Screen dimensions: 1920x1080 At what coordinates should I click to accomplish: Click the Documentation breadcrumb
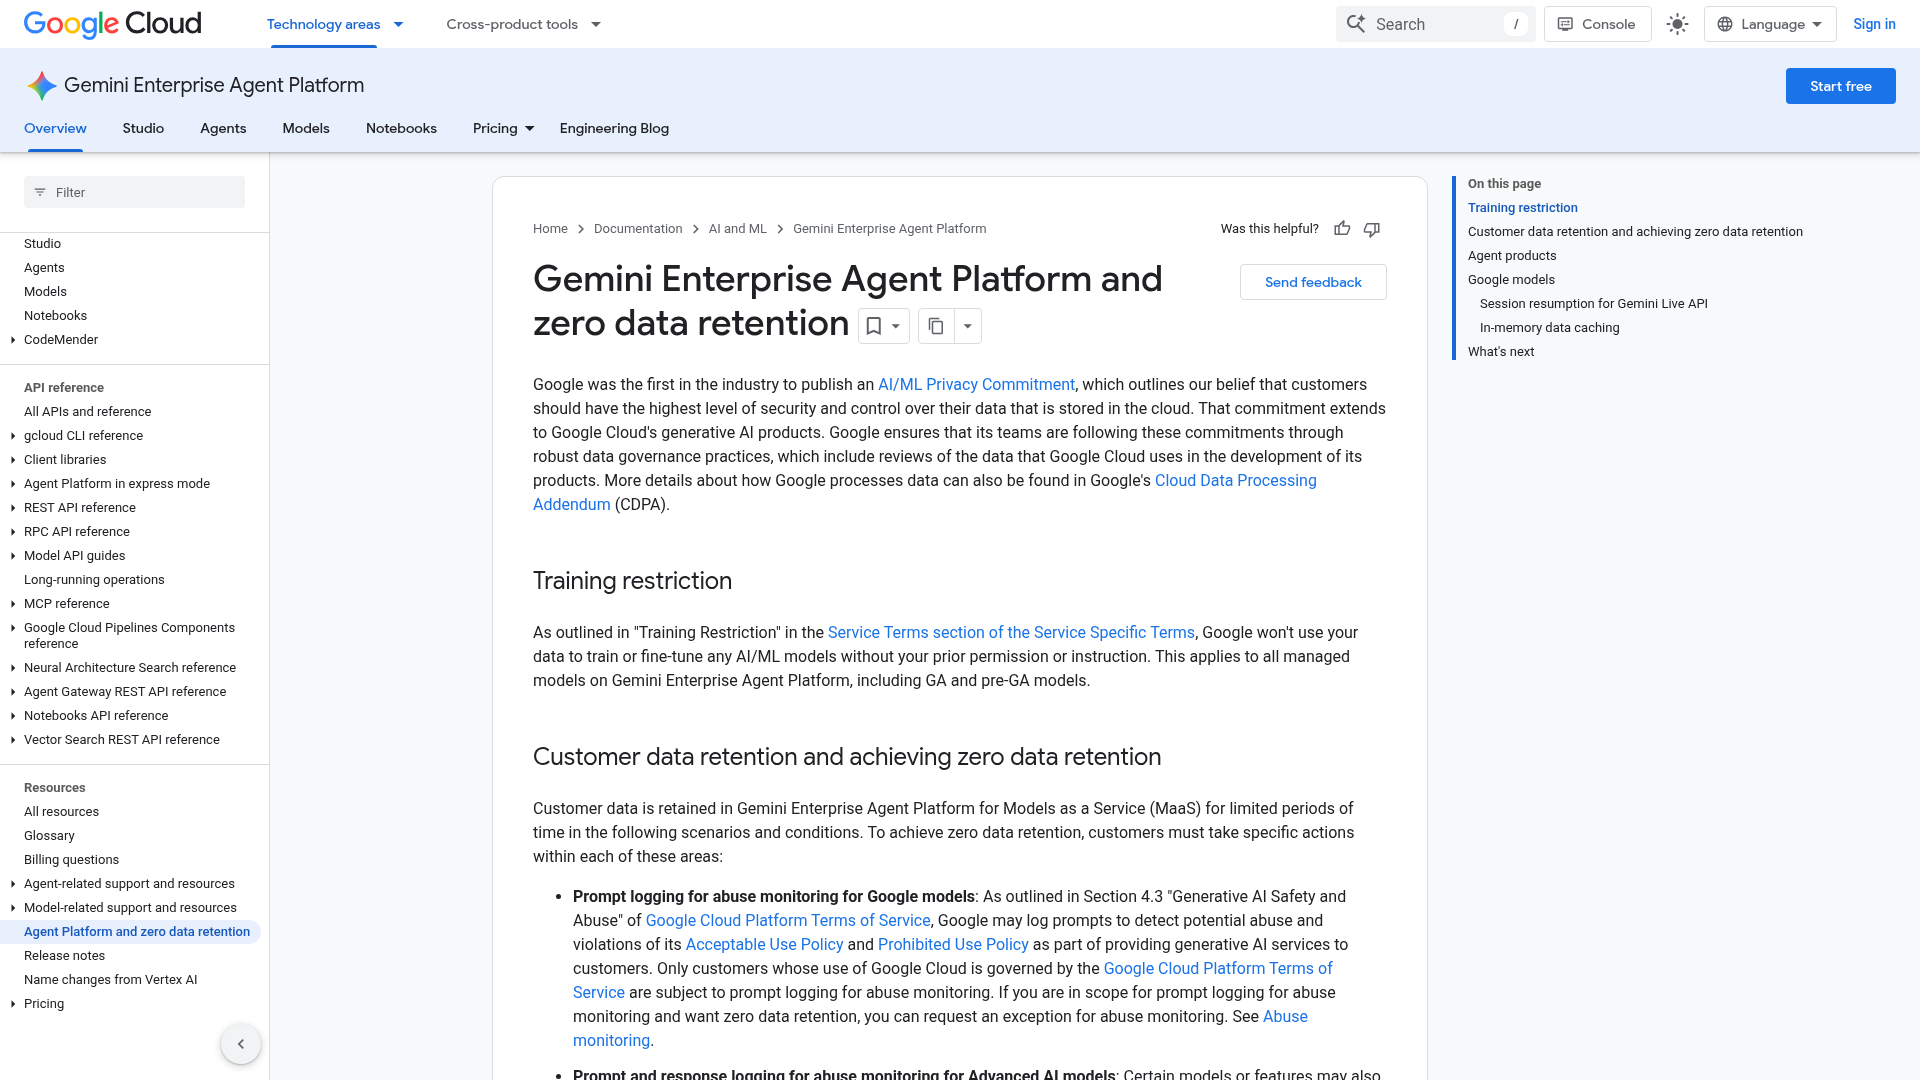(x=638, y=229)
